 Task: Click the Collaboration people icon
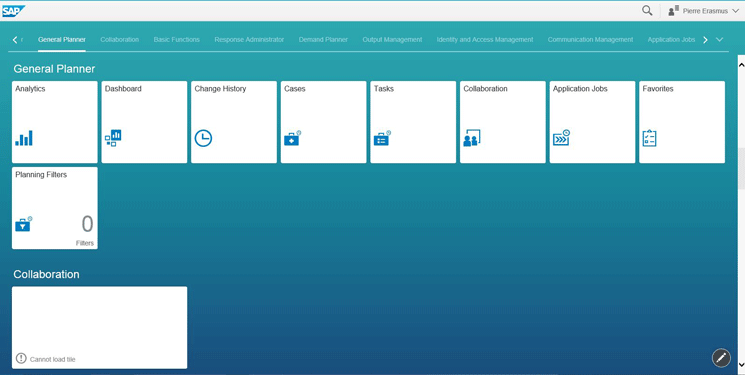coord(472,138)
